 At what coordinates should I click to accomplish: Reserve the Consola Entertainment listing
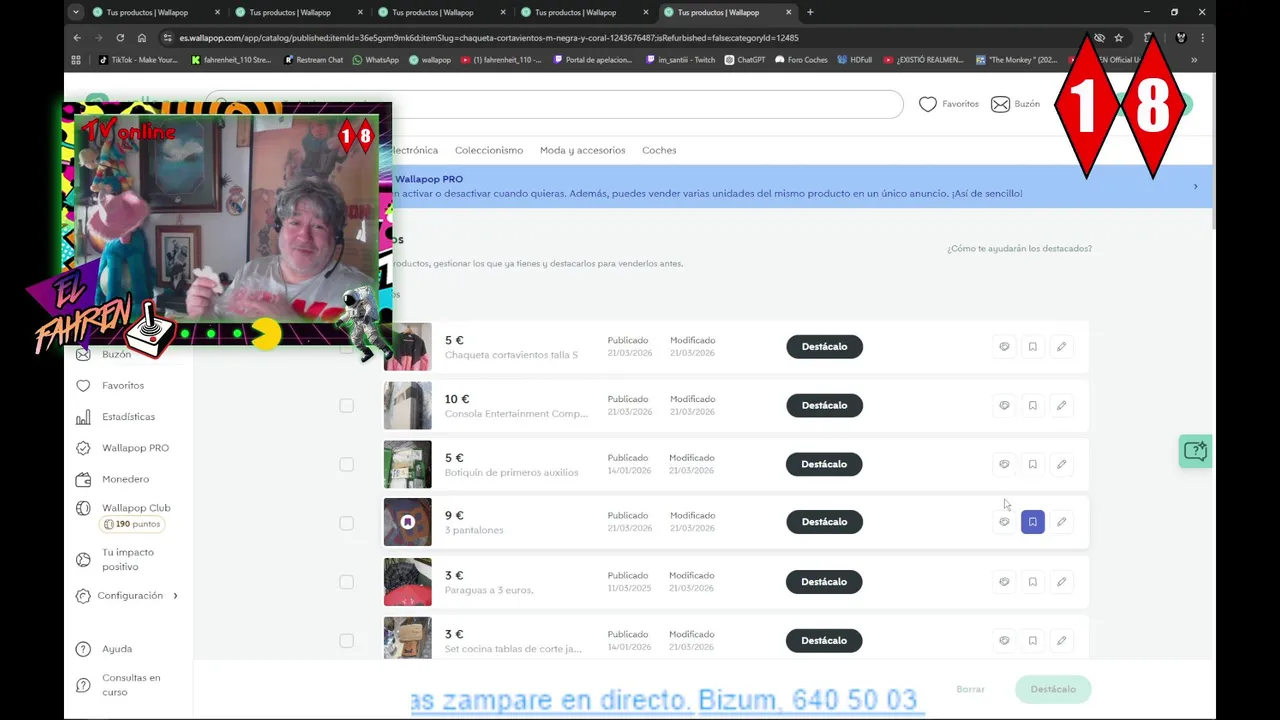(x=1033, y=406)
